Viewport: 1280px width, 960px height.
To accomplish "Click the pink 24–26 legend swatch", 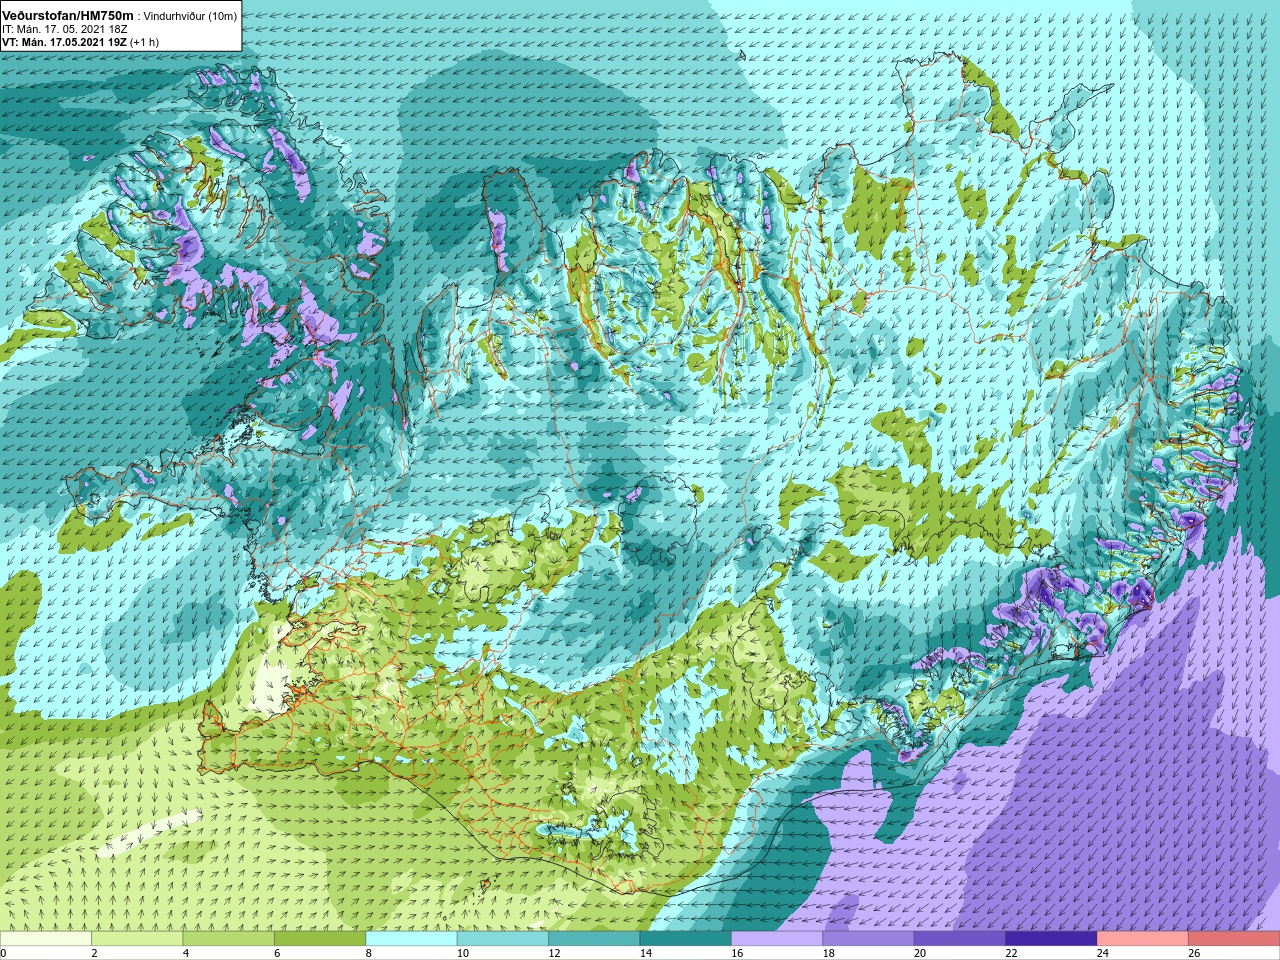I will point(1143,939).
